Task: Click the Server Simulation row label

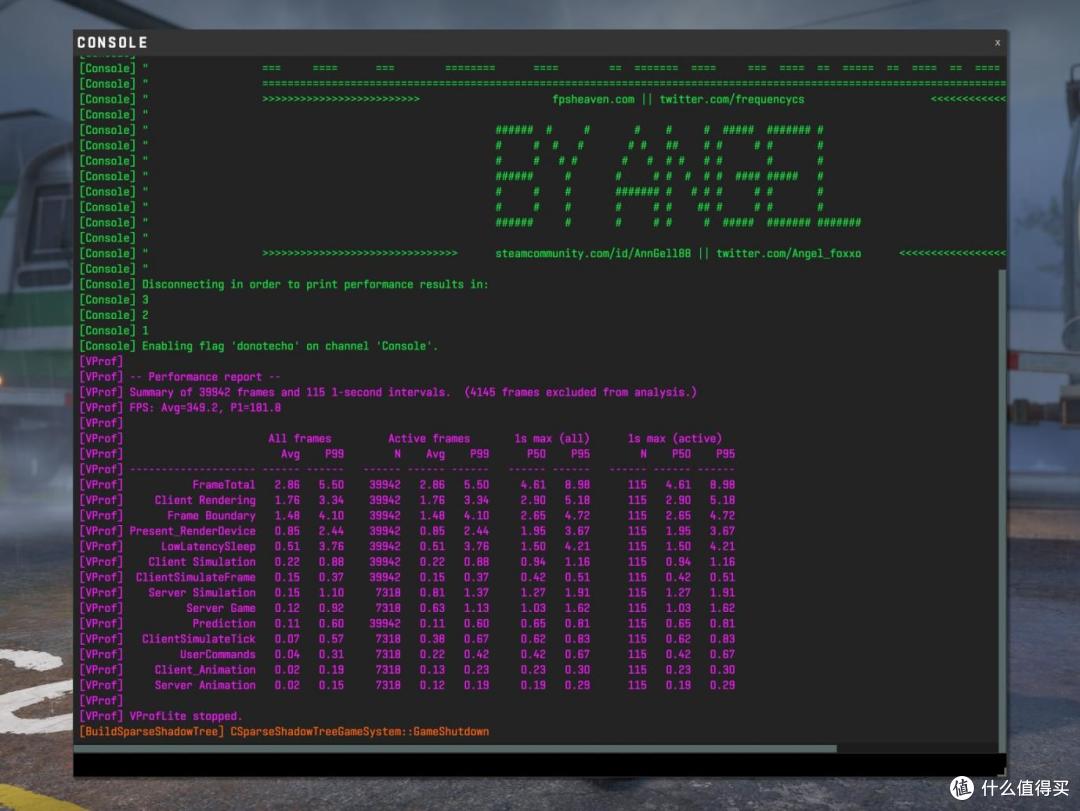Action: 202,593
